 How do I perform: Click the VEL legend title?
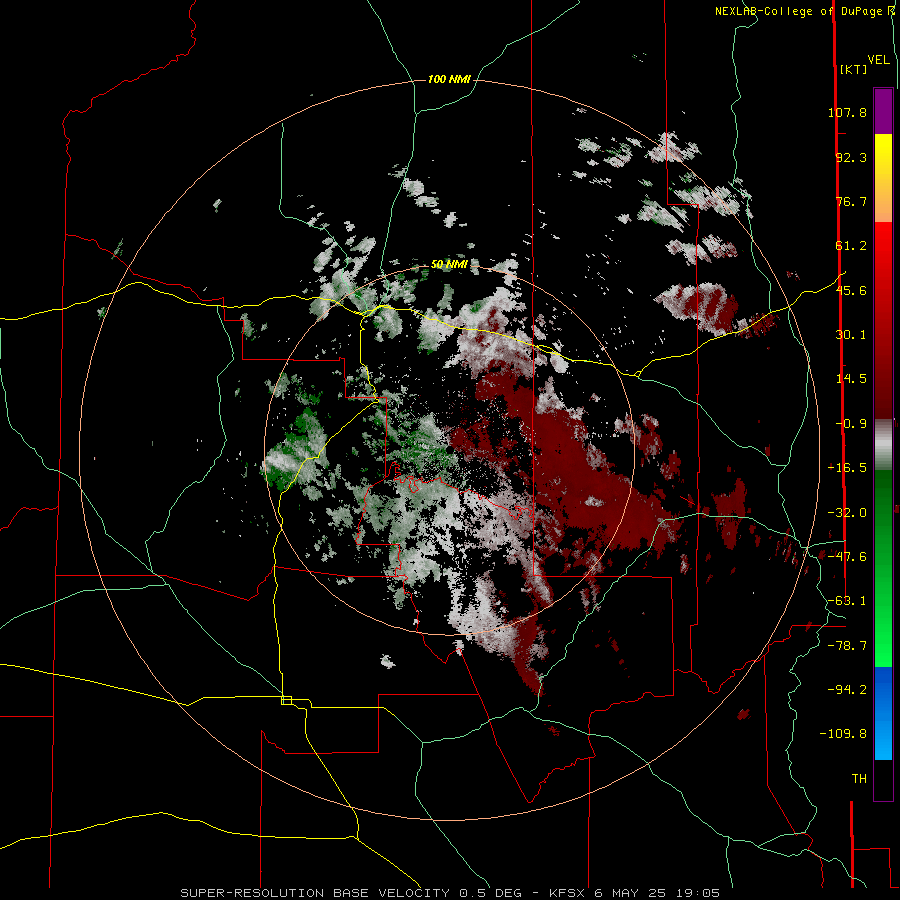(x=878, y=60)
